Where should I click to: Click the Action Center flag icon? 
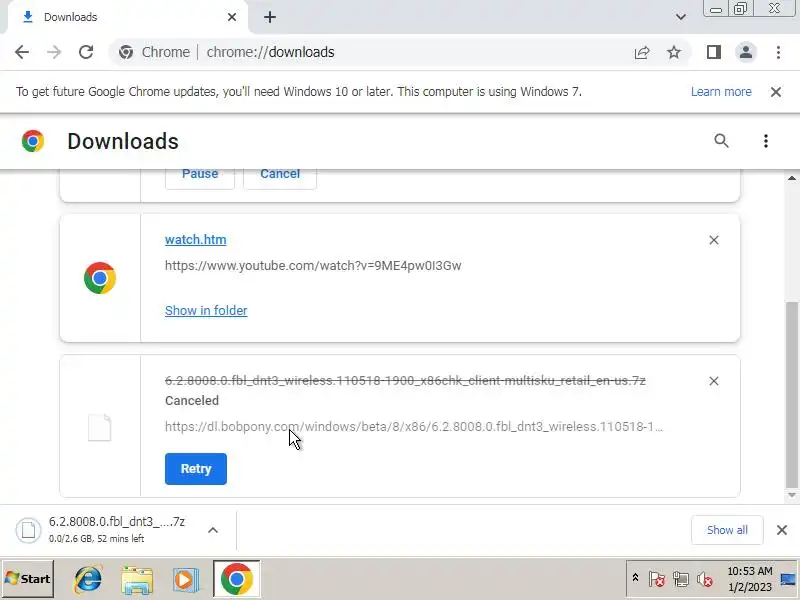656,580
